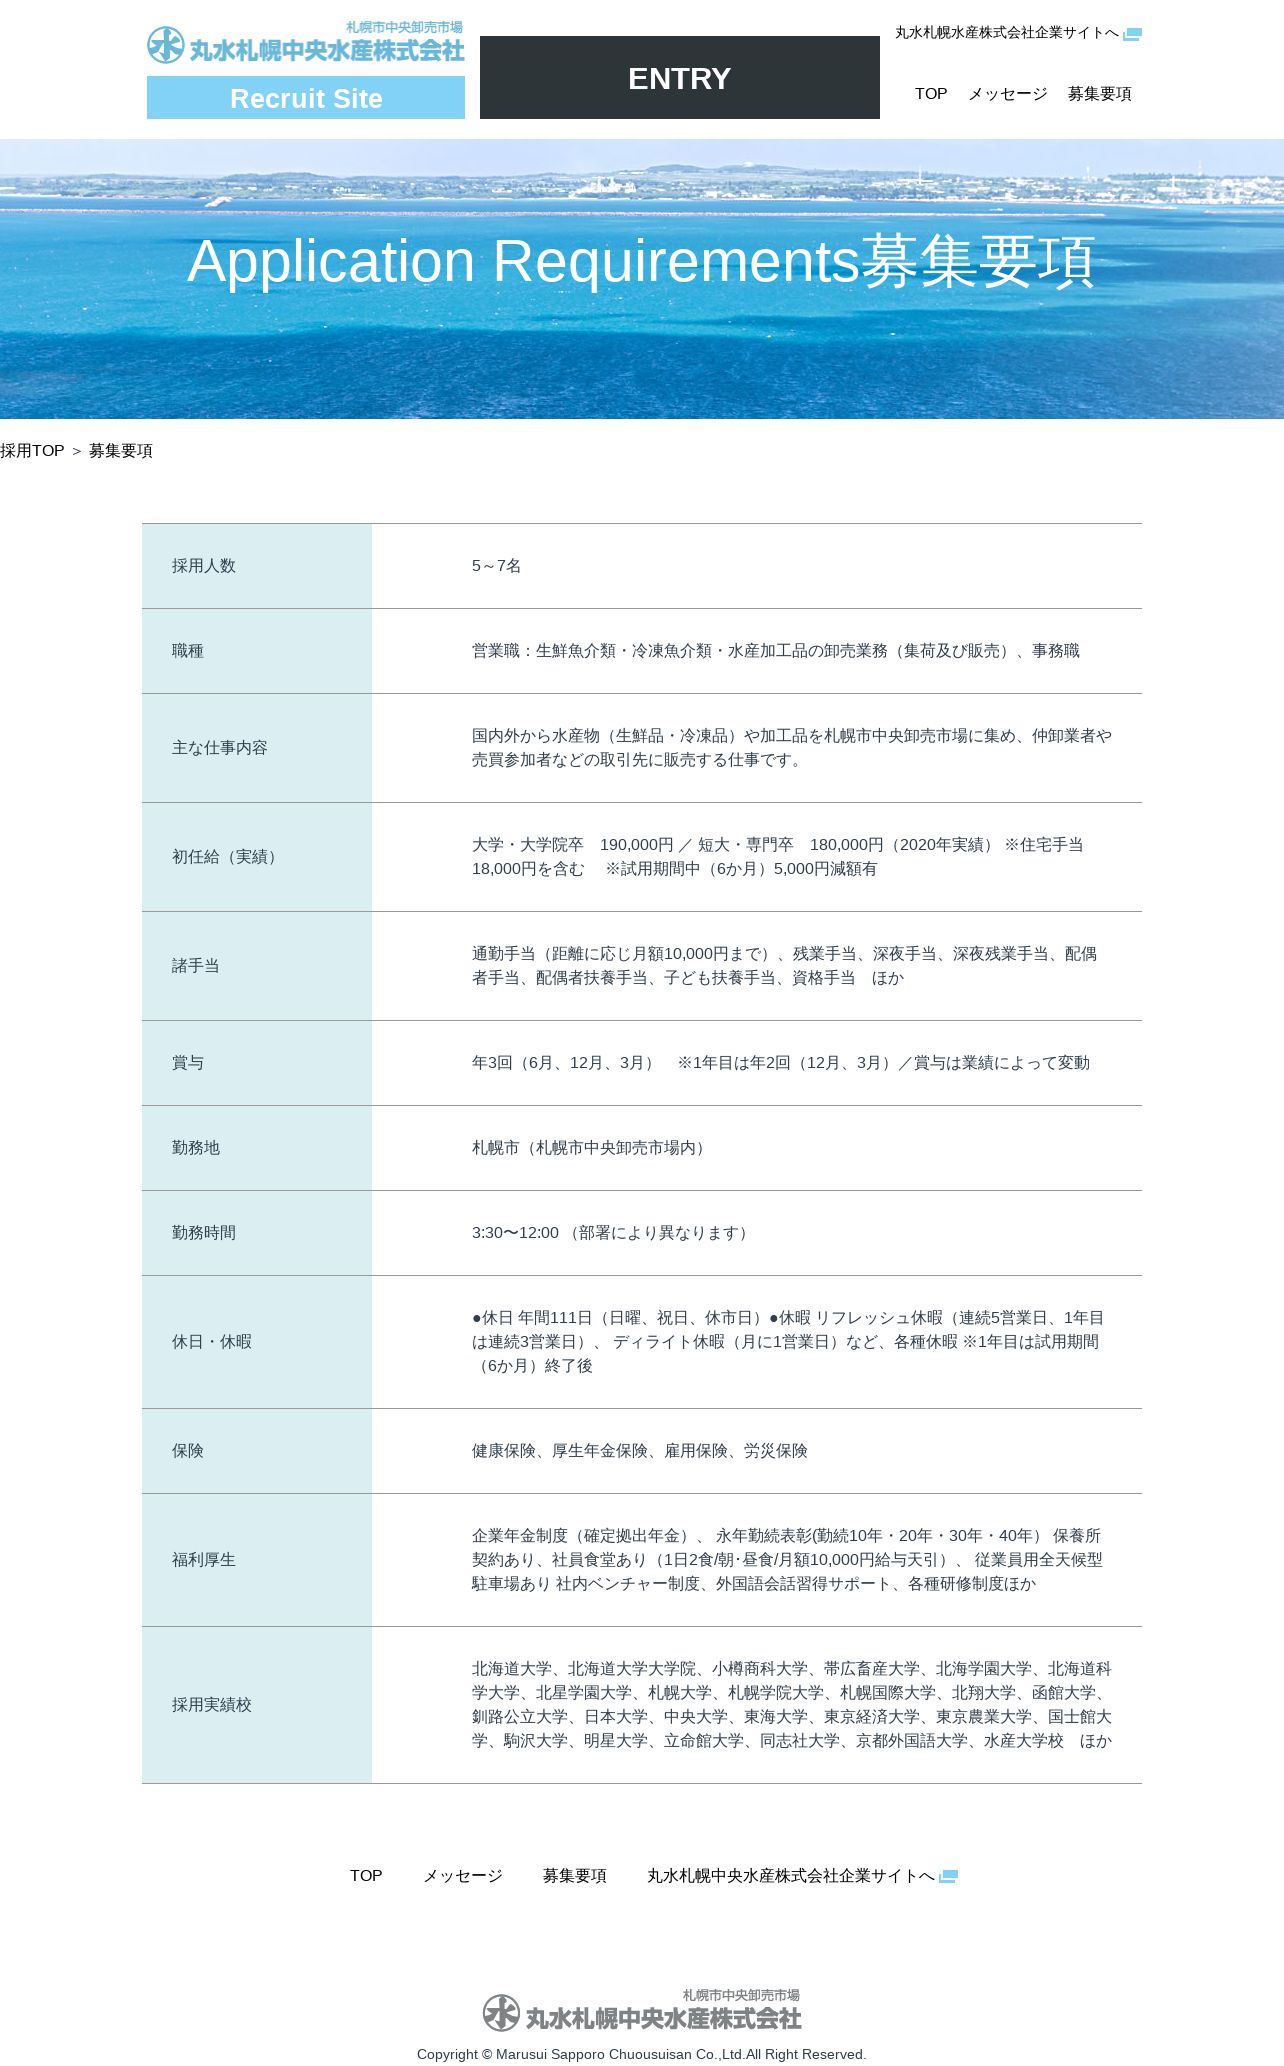Click 募集要項 breadcrumb item

[x=121, y=451]
